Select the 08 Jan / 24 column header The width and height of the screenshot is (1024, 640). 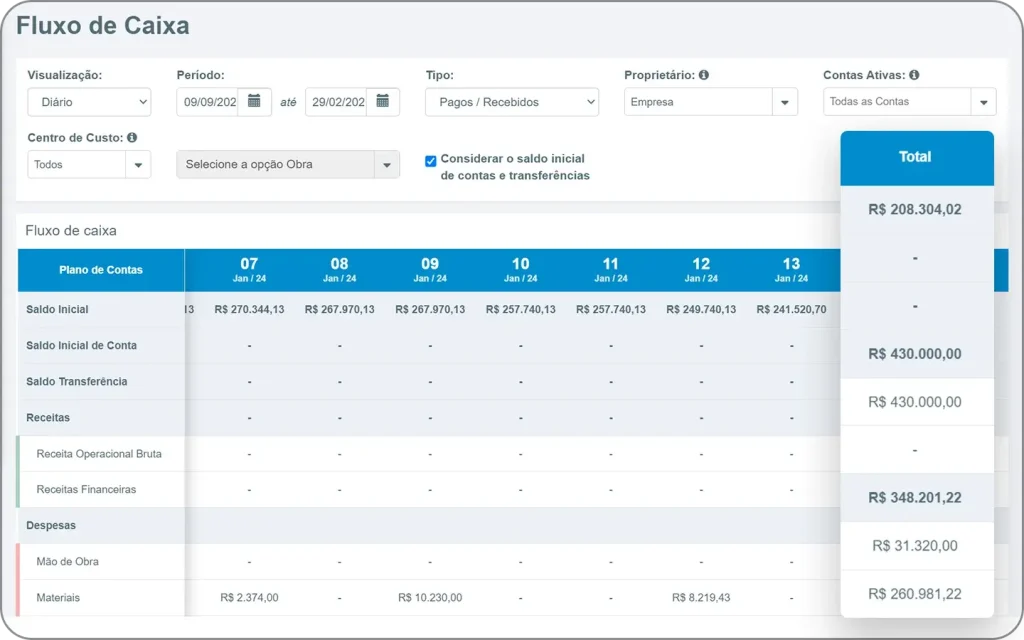pyautogui.click(x=340, y=270)
